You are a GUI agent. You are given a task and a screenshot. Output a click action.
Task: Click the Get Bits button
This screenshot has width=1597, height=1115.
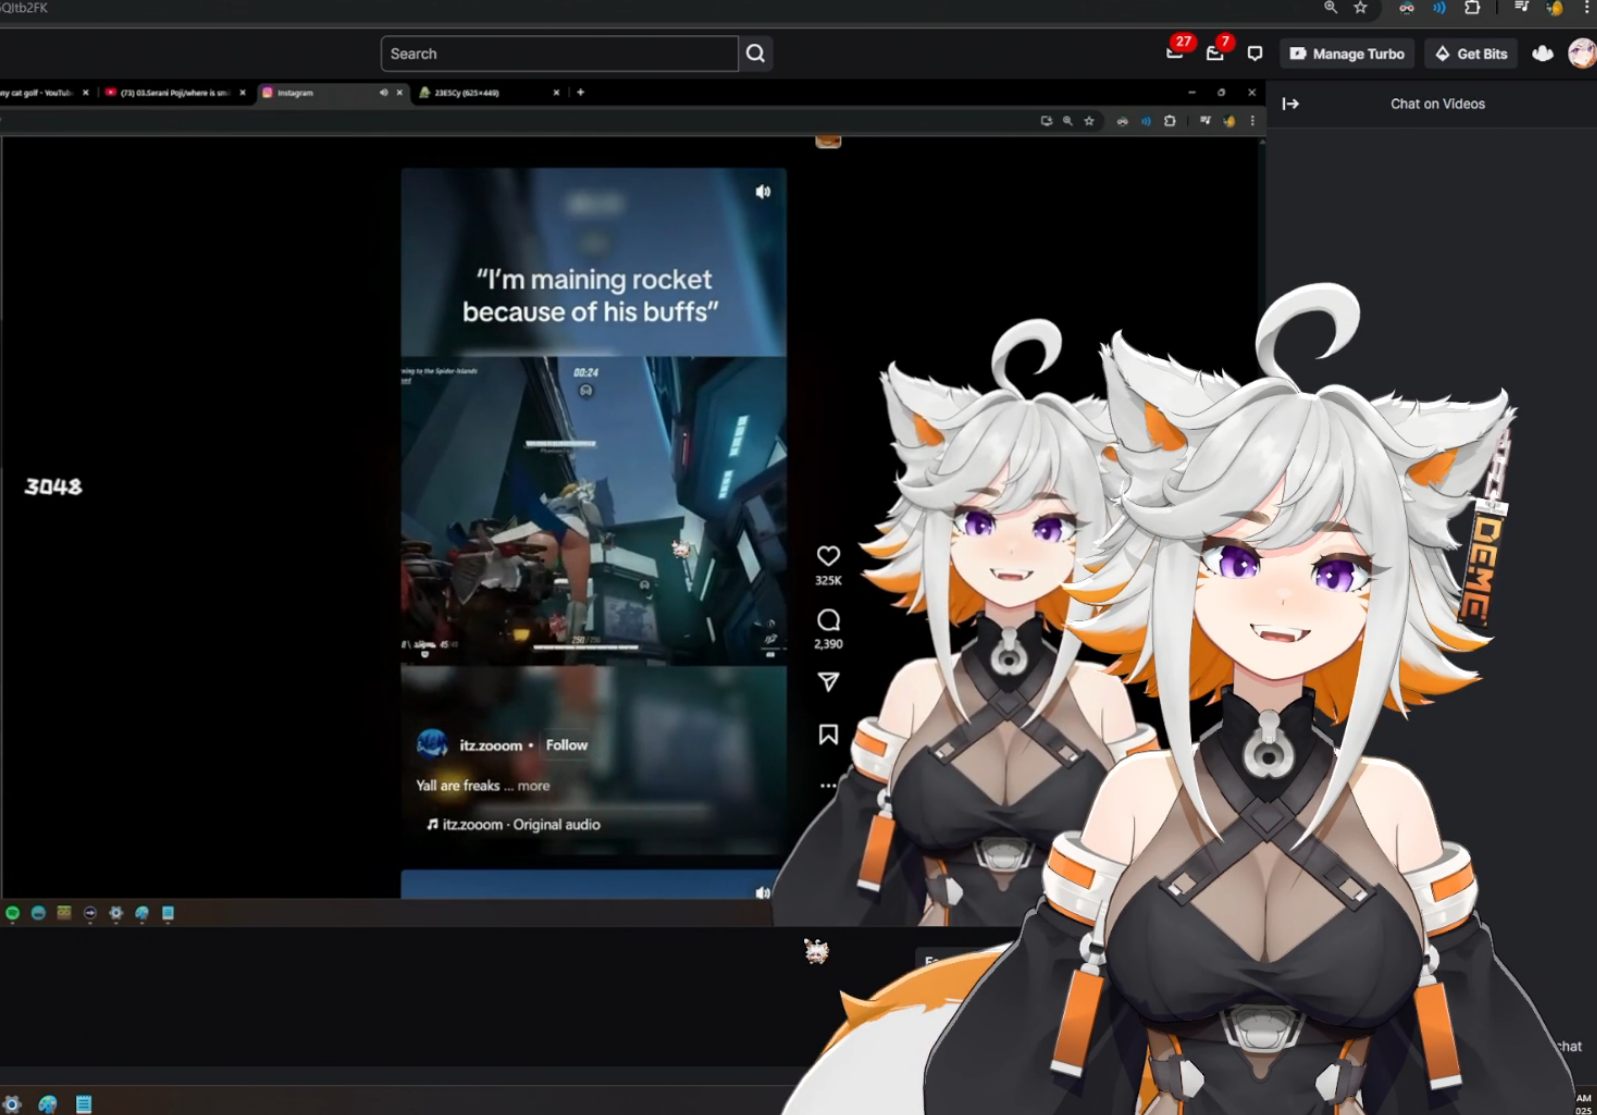[1471, 54]
